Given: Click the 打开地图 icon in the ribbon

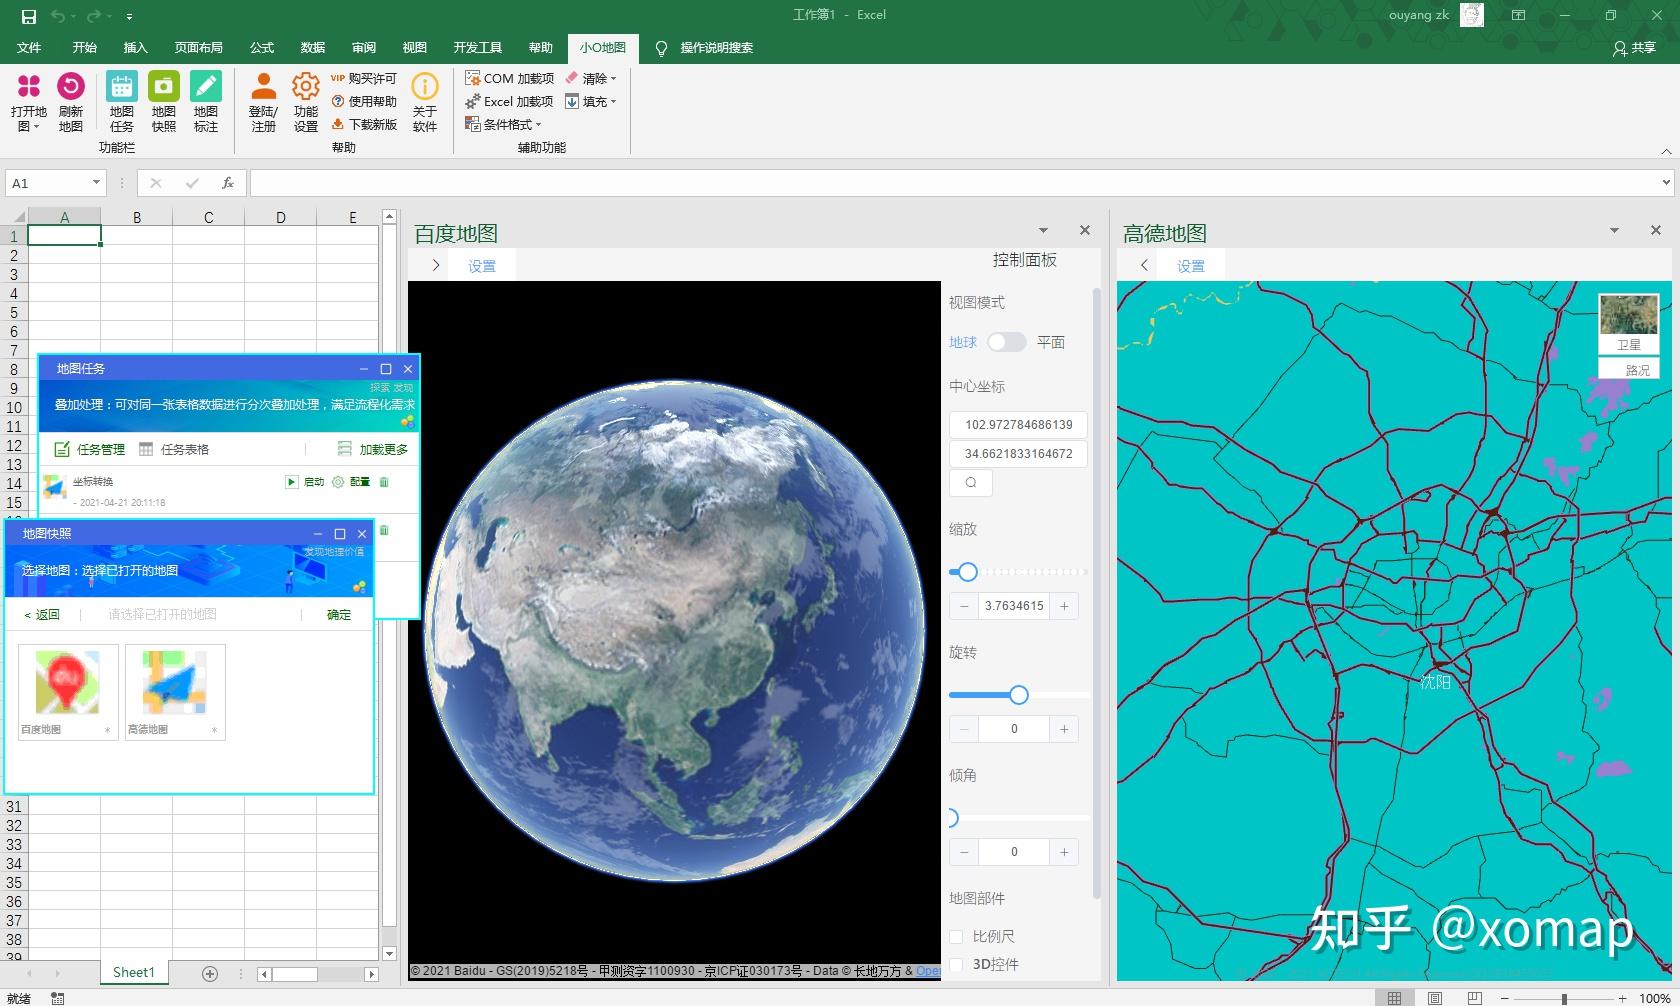Looking at the screenshot, I should (x=29, y=88).
